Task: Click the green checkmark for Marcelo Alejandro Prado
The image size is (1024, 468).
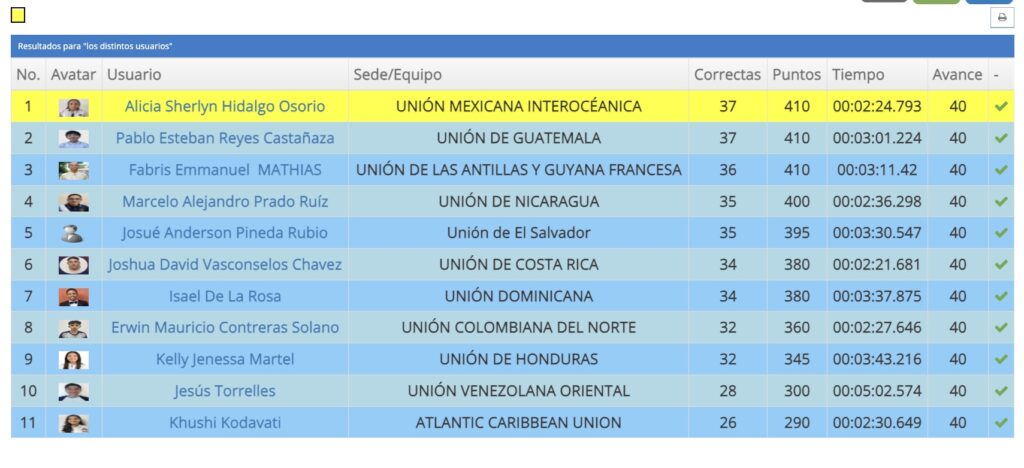Action: [1001, 201]
